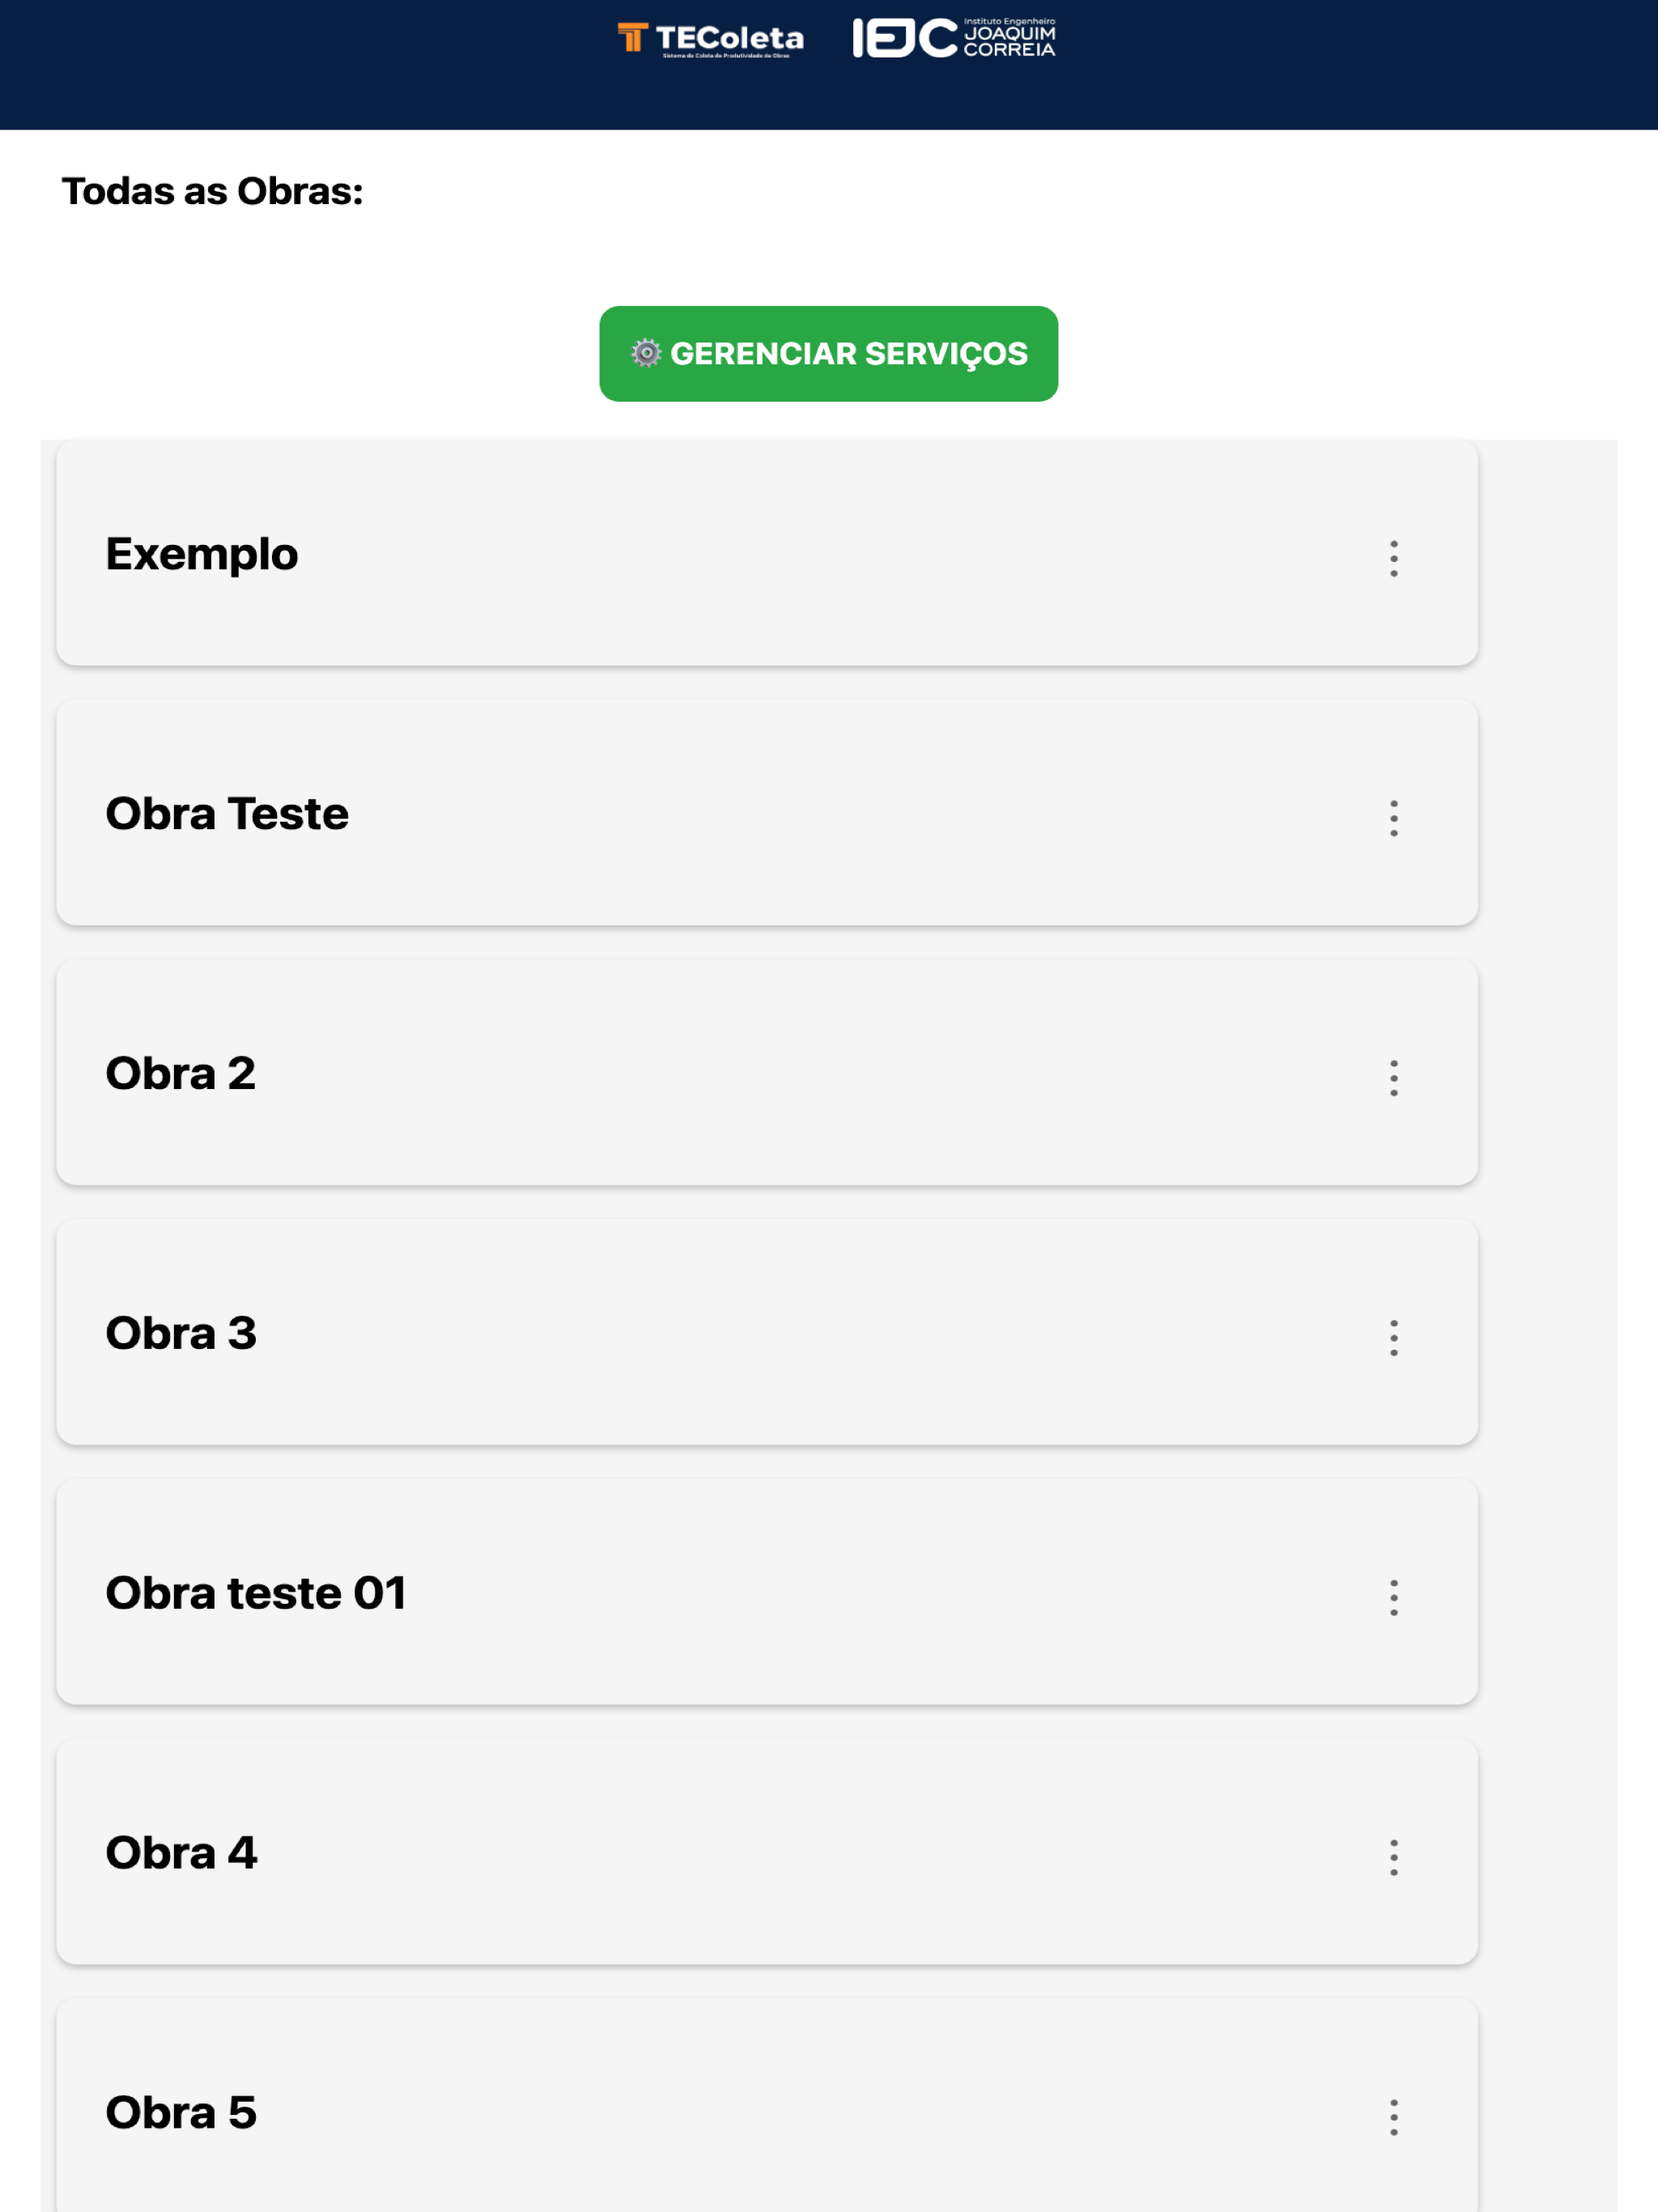Open the kebab menu for Obra 2
The width and height of the screenshot is (1658, 2212).
[x=1393, y=1078]
